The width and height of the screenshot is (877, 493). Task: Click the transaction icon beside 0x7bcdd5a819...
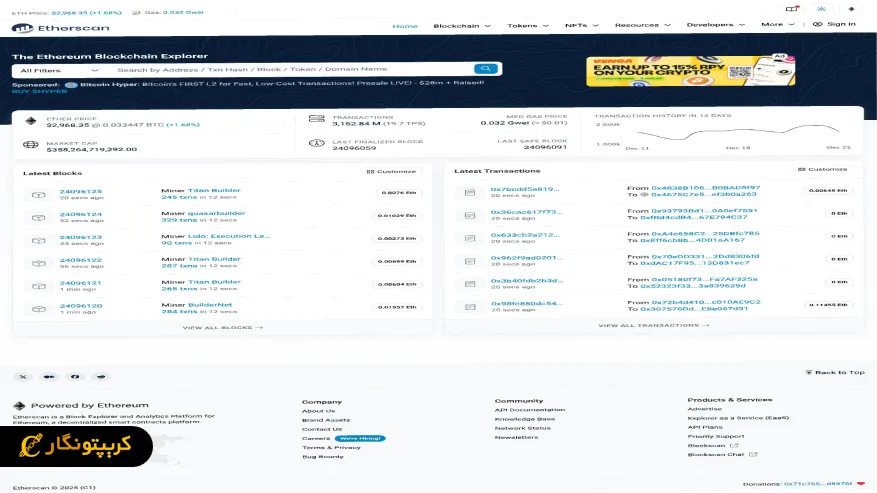pos(470,192)
